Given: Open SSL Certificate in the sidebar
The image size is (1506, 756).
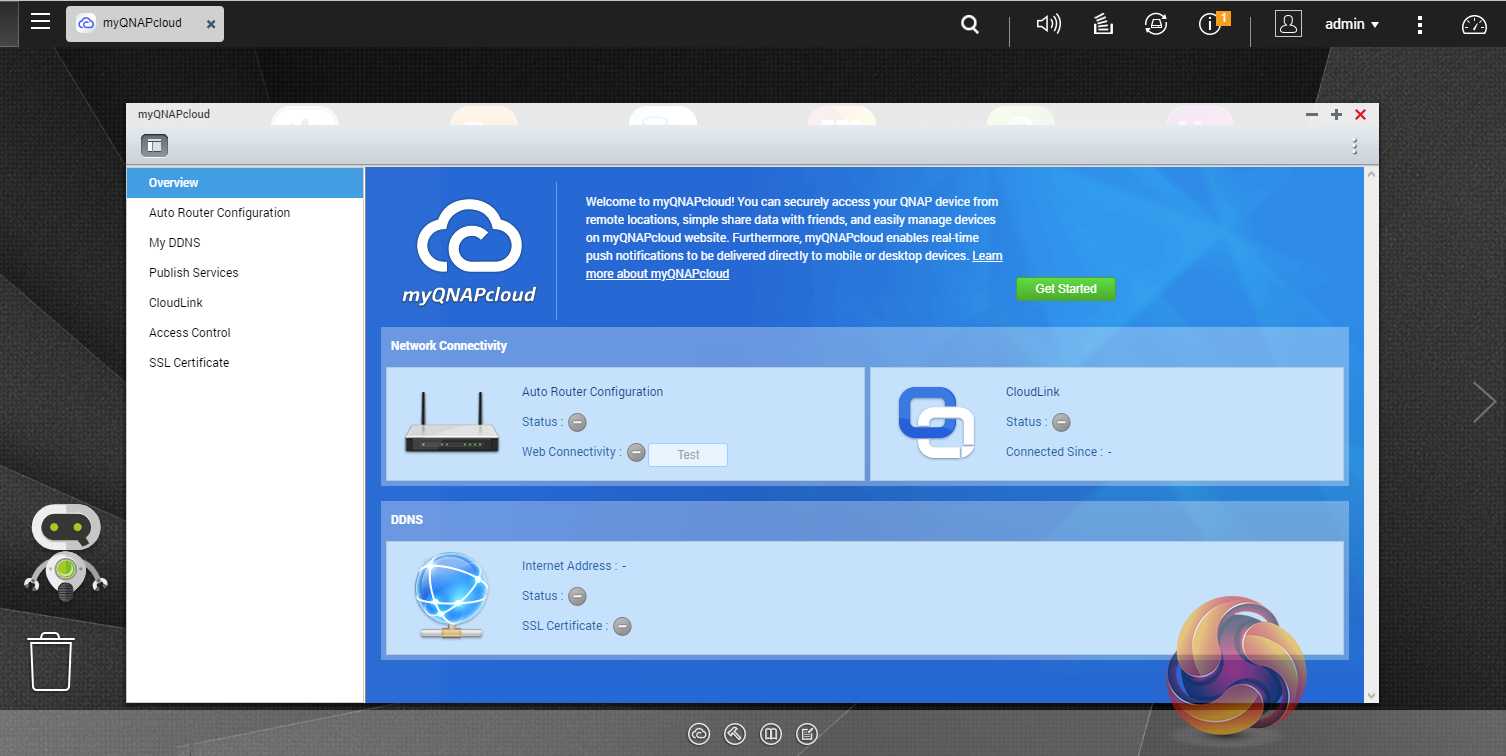Looking at the screenshot, I should [245, 363].
